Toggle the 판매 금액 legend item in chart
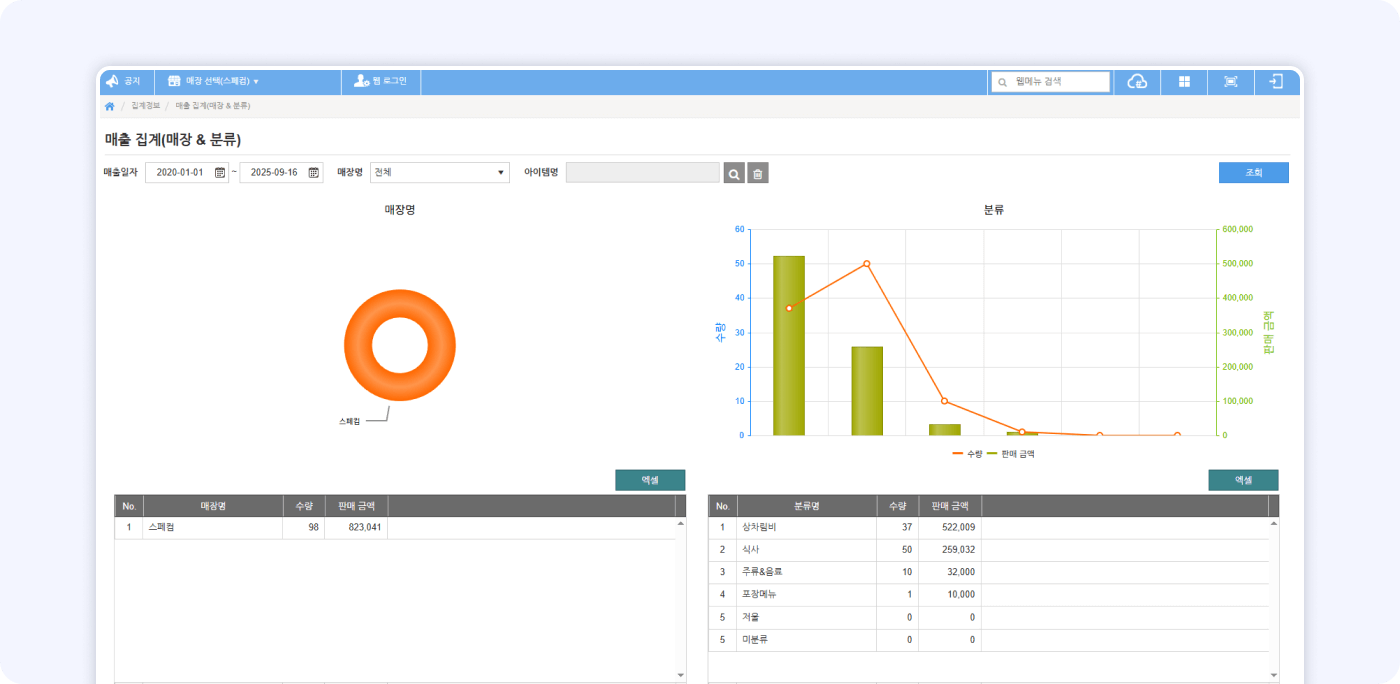 [1011, 454]
